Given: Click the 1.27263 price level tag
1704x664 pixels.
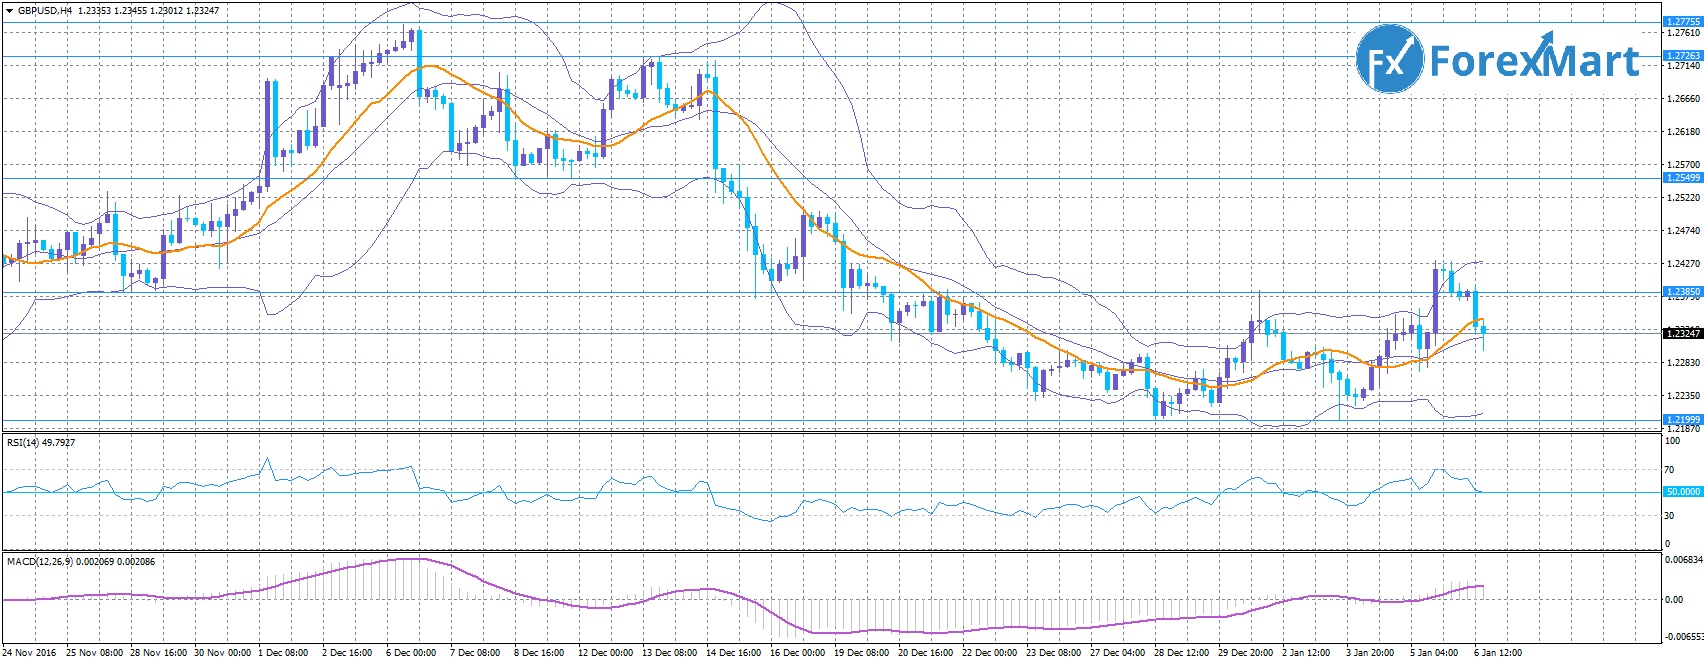Looking at the screenshot, I should [x=1682, y=56].
